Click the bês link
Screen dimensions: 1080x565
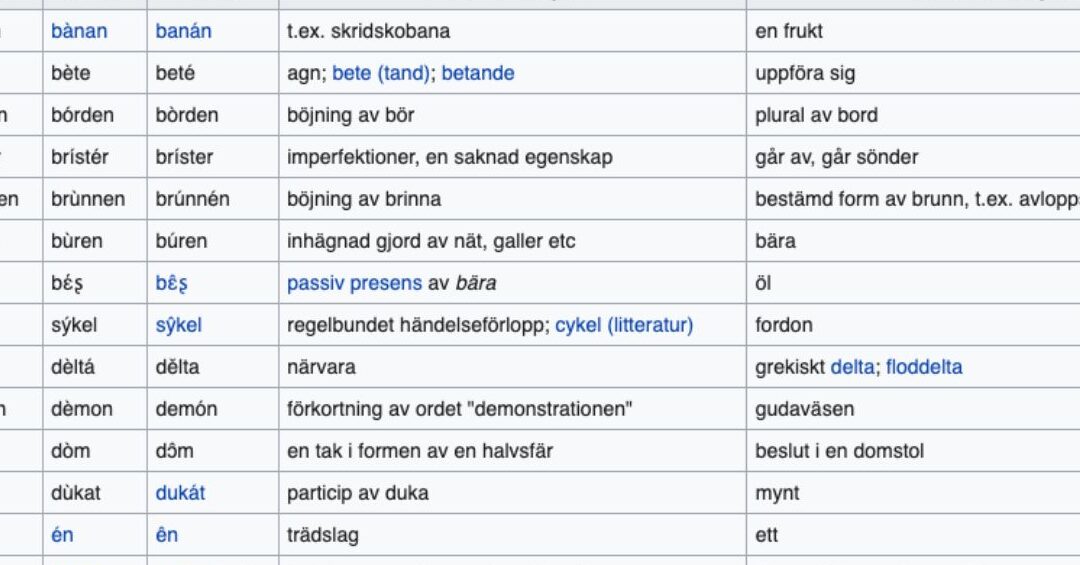click(x=172, y=283)
